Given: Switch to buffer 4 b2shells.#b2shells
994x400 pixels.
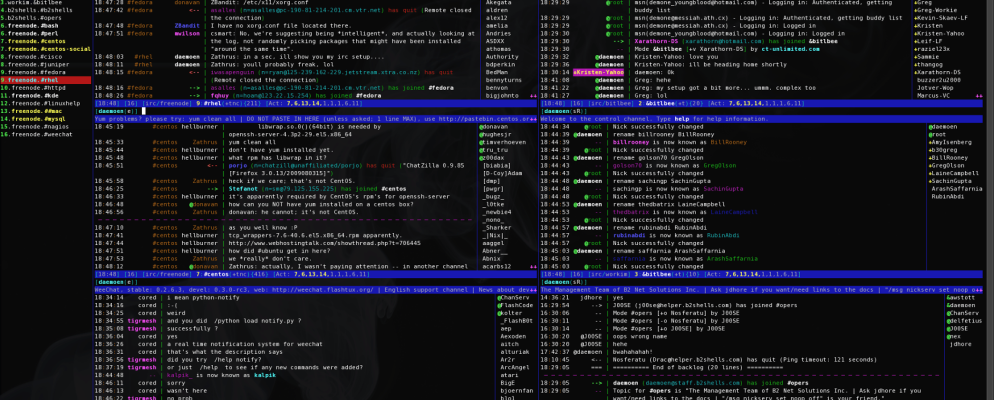Looking at the screenshot, I should point(36,11).
